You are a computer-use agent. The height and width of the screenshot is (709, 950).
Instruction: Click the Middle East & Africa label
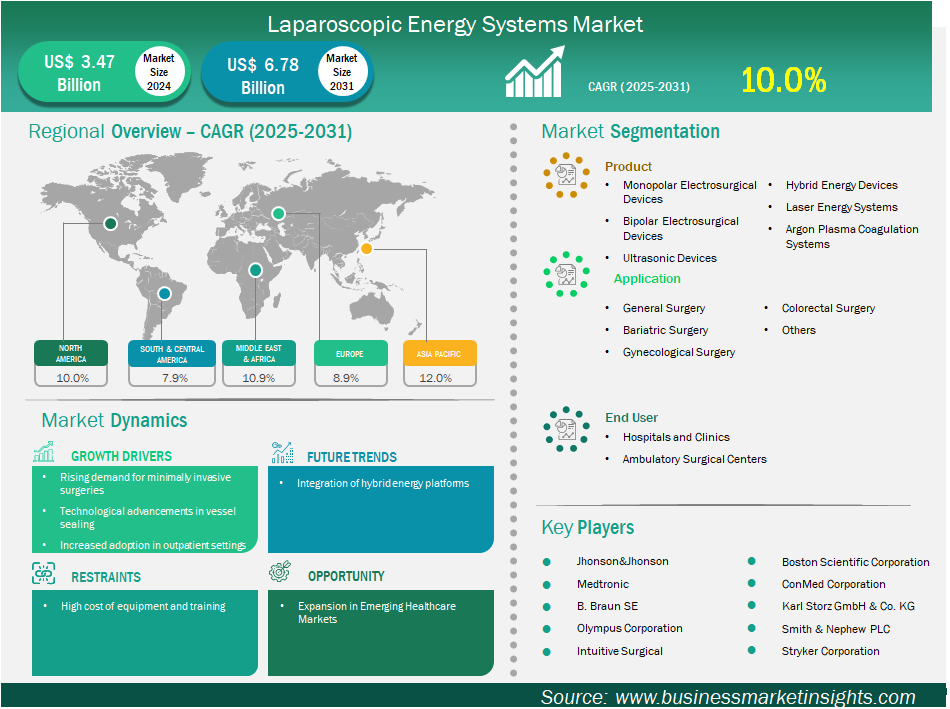(258, 353)
